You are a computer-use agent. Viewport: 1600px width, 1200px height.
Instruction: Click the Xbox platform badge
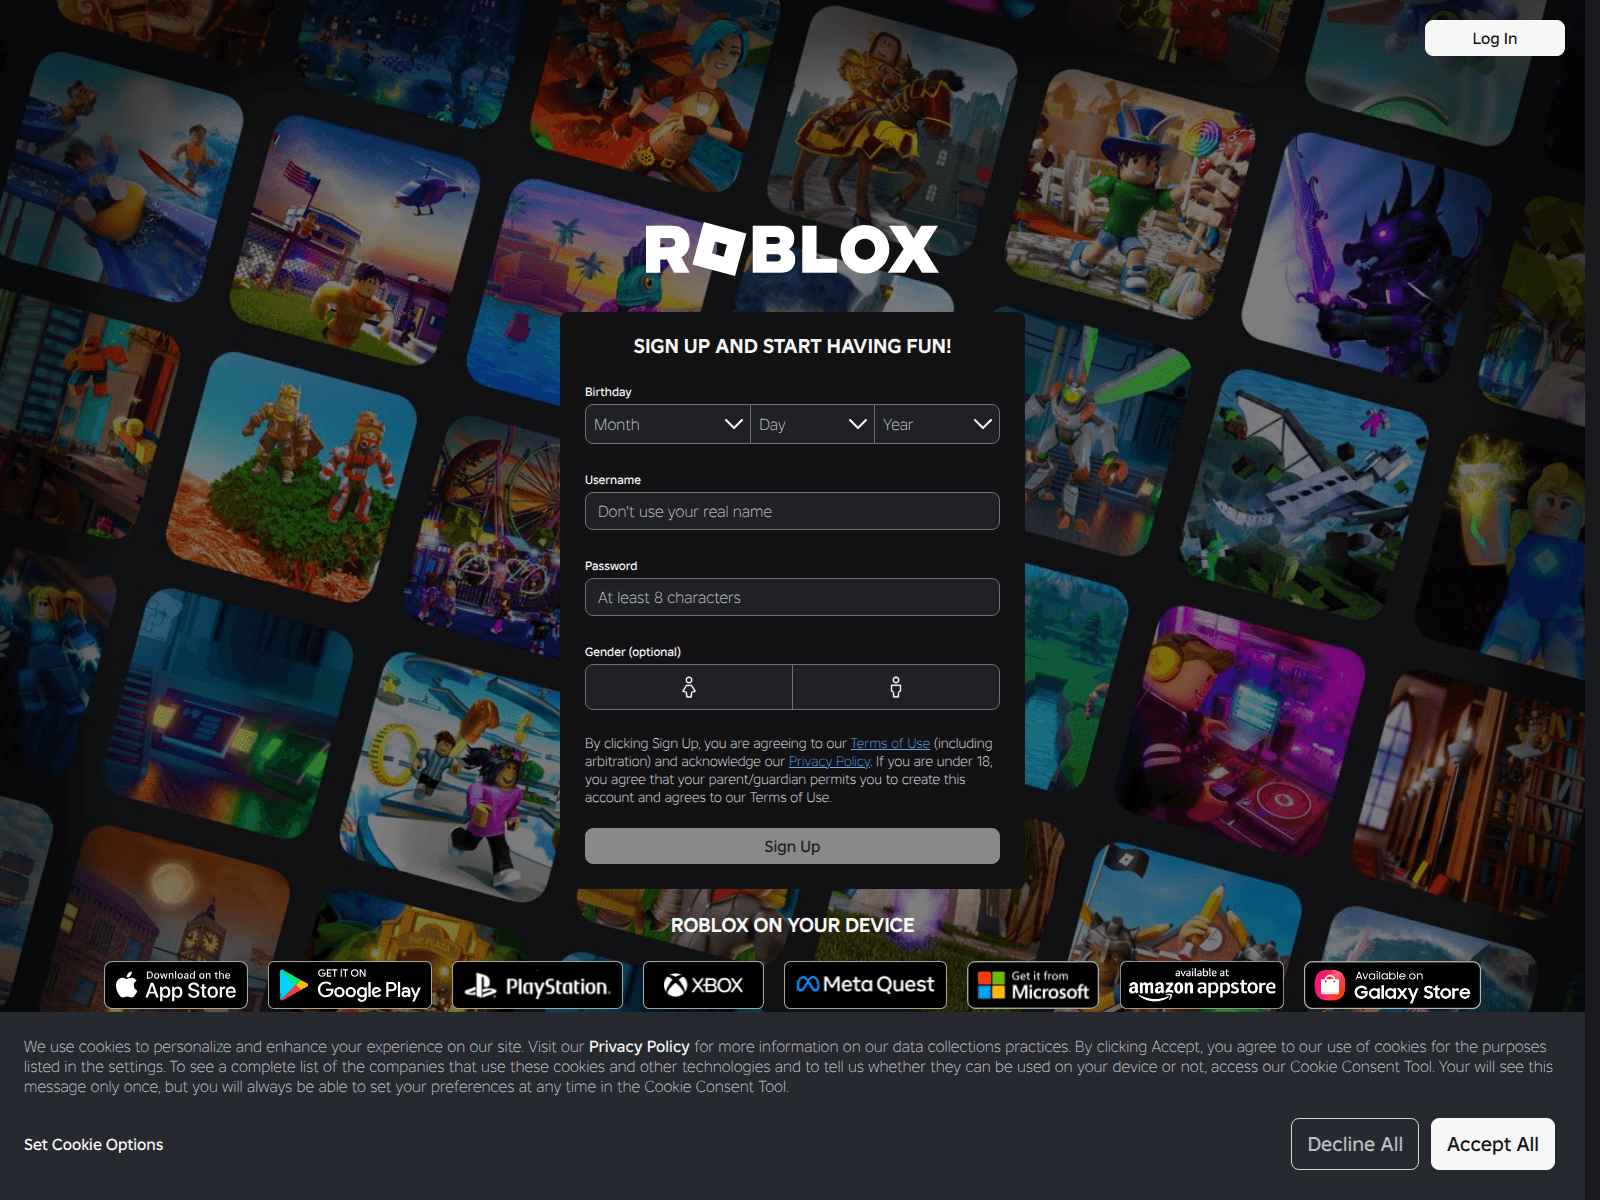703,985
